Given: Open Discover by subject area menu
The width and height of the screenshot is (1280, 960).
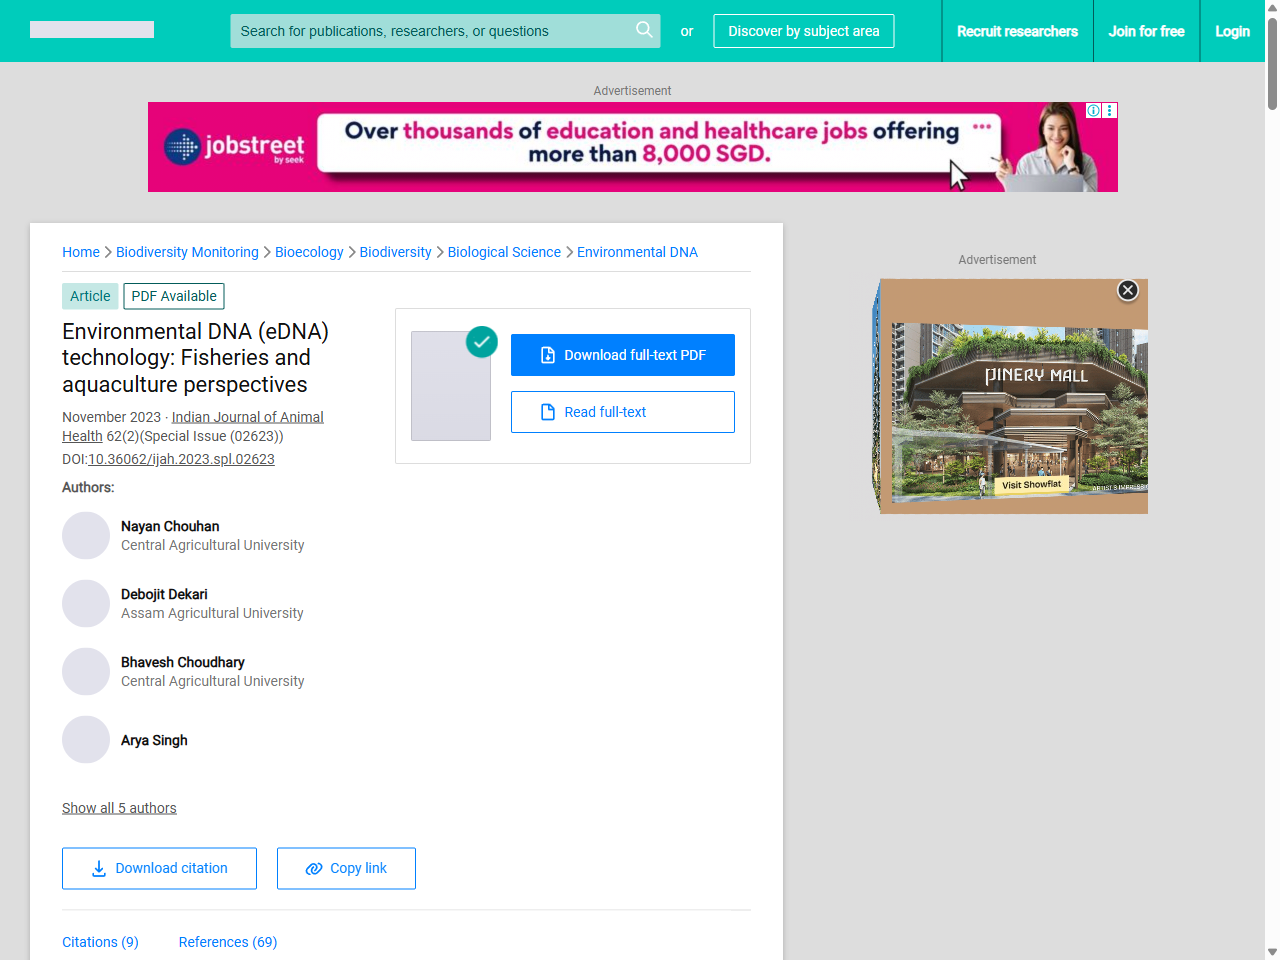Looking at the screenshot, I should click(803, 31).
